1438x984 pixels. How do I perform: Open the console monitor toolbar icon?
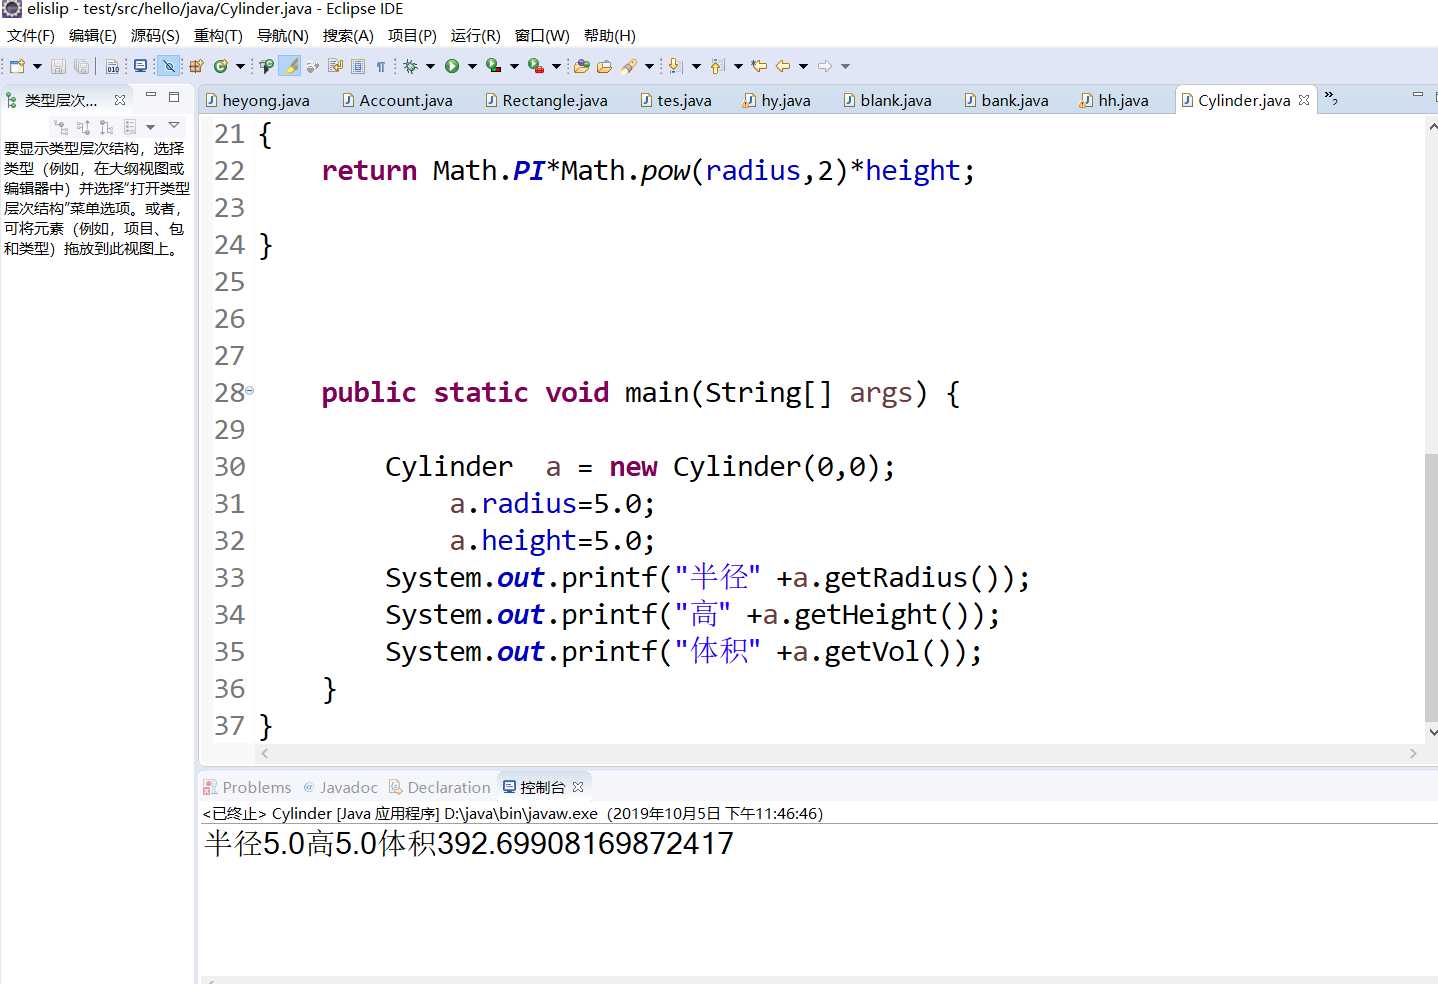[x=140, y=66]
